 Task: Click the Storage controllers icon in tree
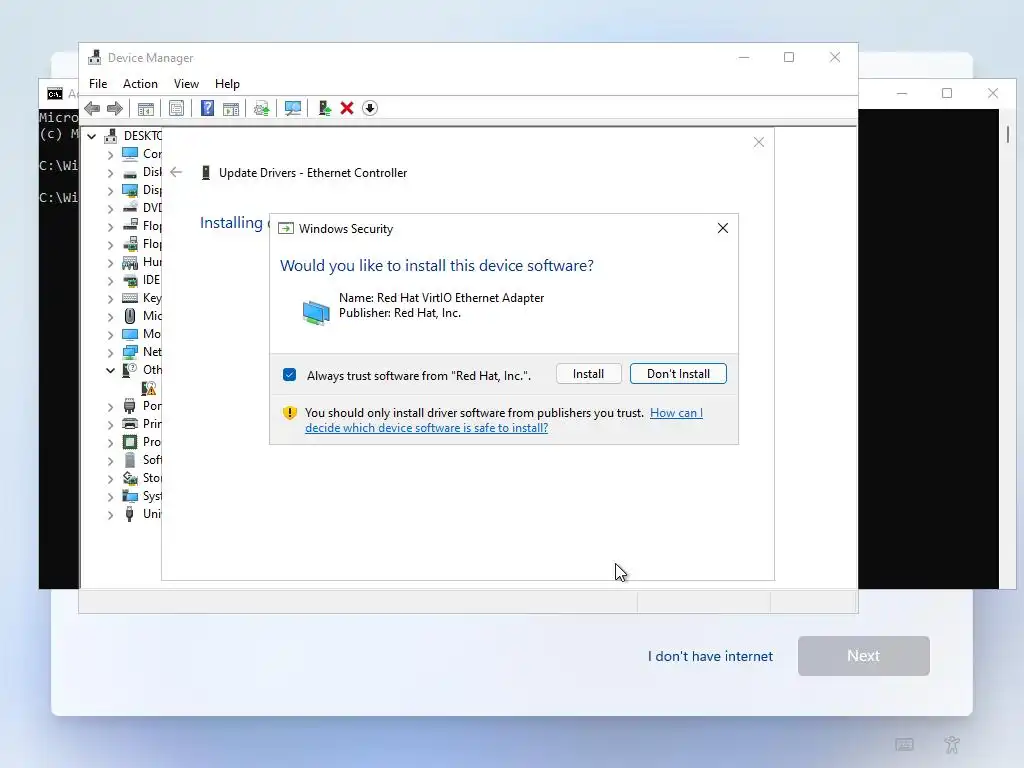click(x=130, y=478)
